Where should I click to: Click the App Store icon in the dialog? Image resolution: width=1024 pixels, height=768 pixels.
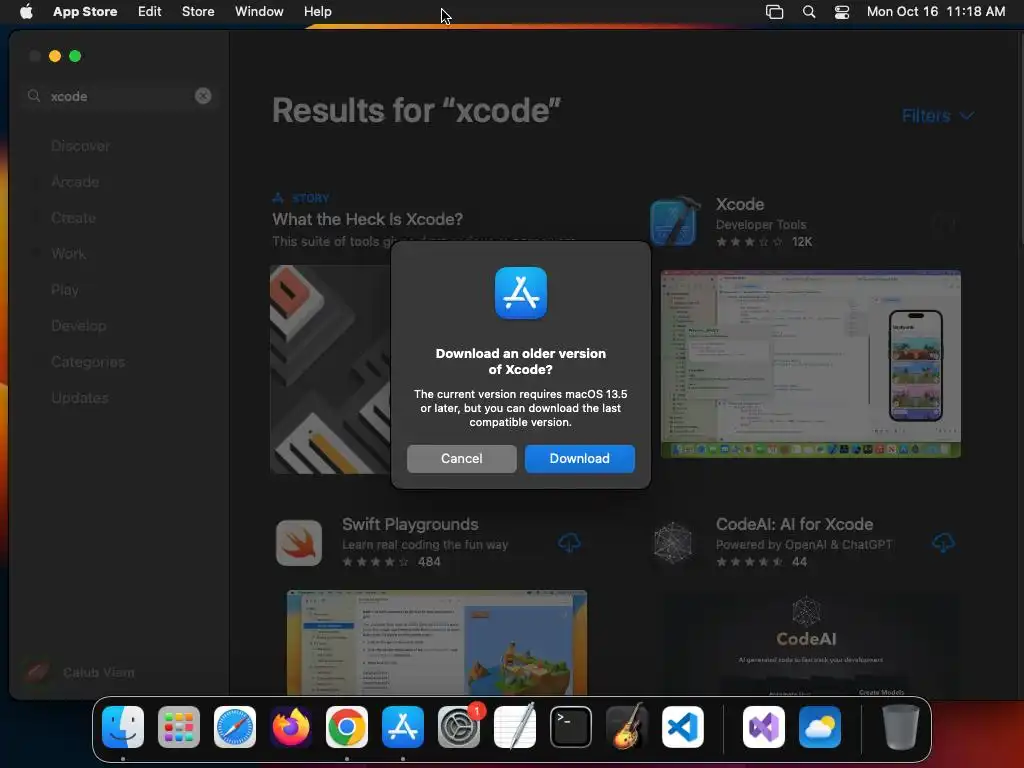(520, 293)
